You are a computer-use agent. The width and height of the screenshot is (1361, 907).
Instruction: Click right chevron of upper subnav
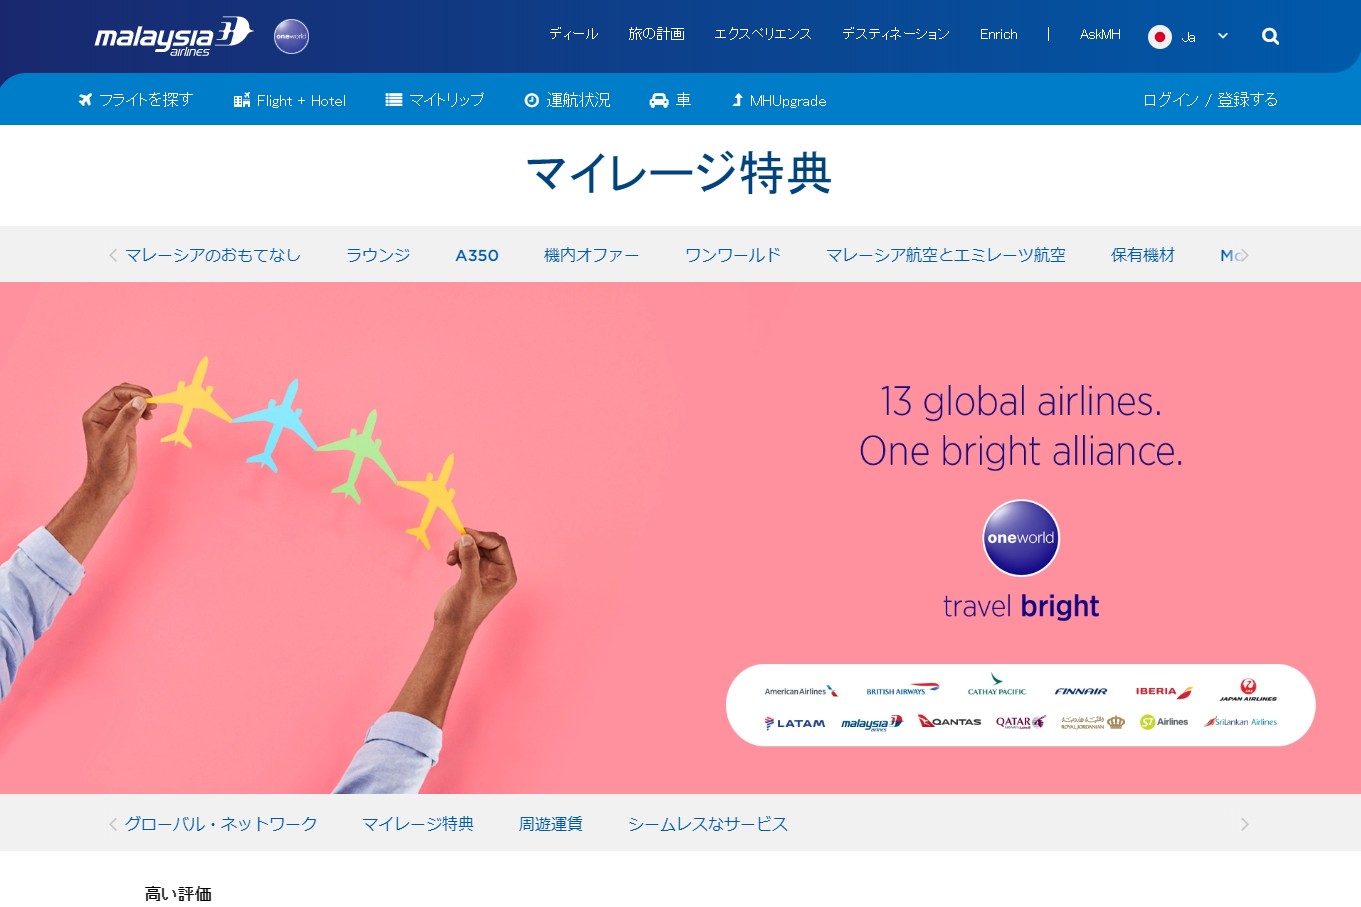click(1243, 255)
